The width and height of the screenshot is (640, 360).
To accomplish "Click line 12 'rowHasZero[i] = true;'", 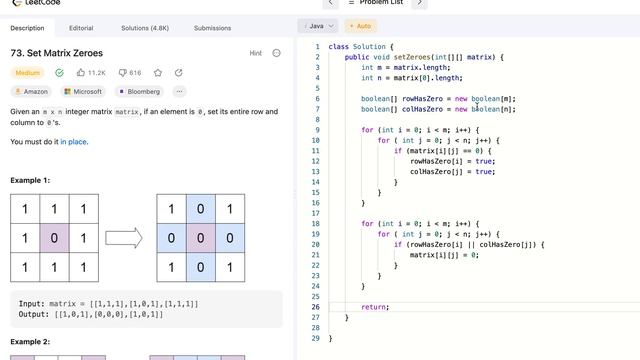I will (x=453, y=161).
